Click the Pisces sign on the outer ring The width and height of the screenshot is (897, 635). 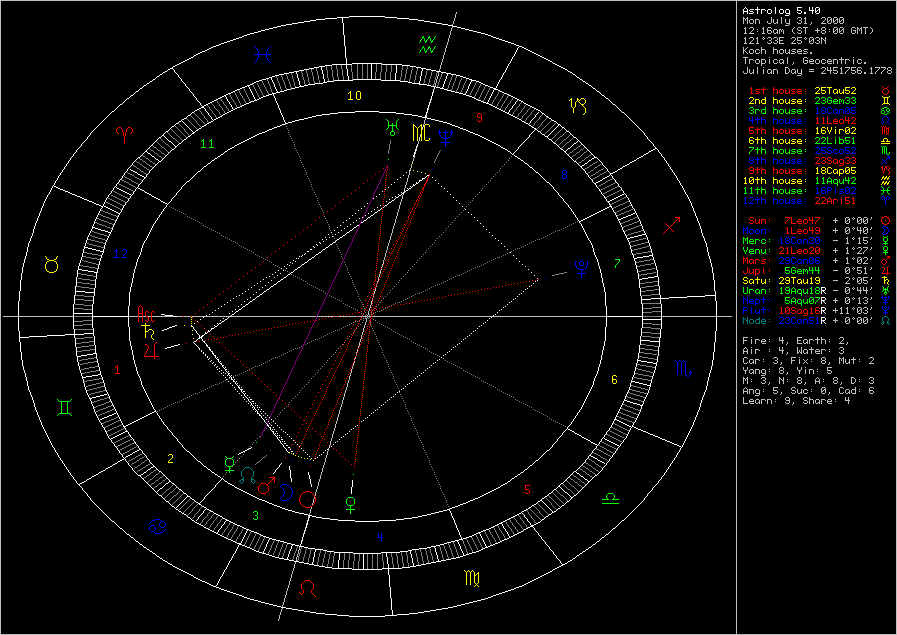pyautogui.click(x=264, y=55)
